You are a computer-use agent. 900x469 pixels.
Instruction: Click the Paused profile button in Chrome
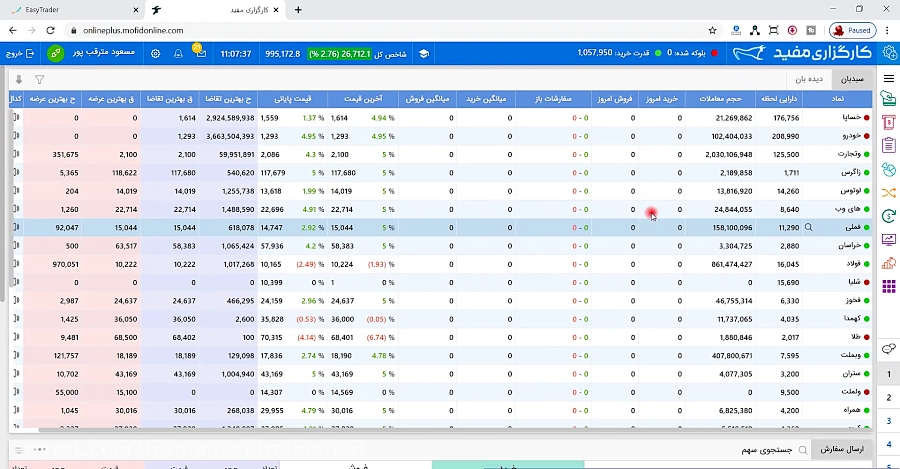[852, 30]
